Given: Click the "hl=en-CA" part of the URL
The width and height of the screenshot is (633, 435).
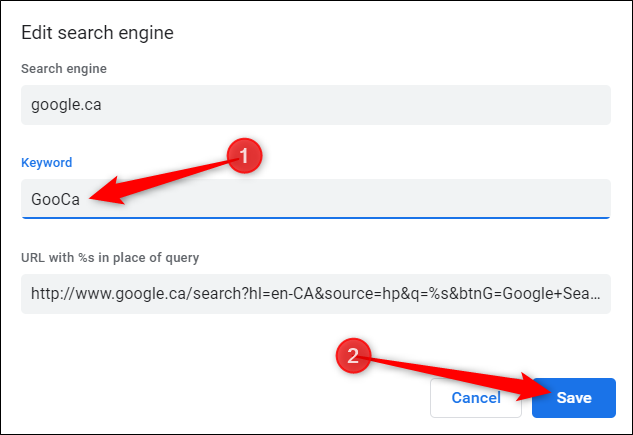Looking at the screenshot, I should tap(280, 294).
